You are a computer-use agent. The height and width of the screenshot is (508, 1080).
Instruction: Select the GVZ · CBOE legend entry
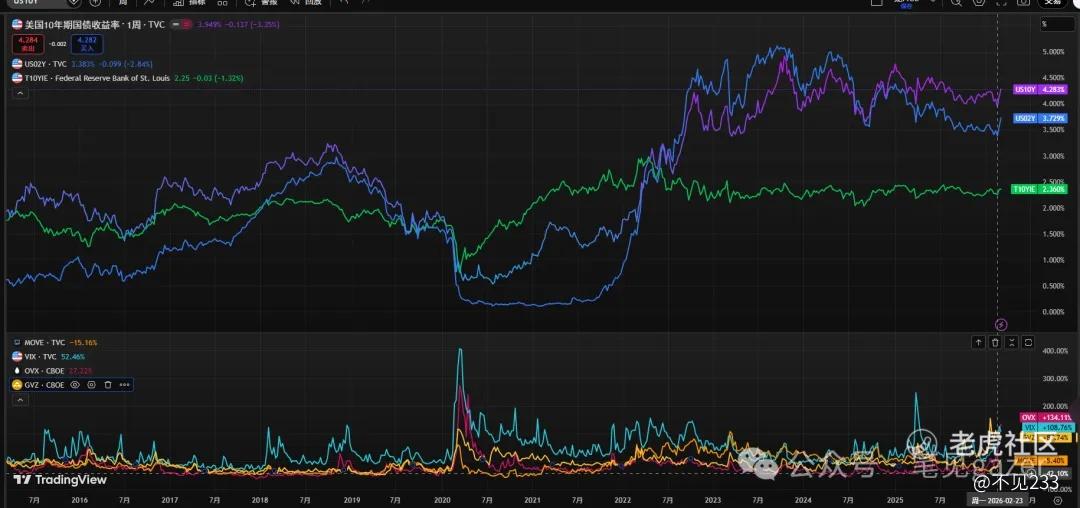pos(43,385)
